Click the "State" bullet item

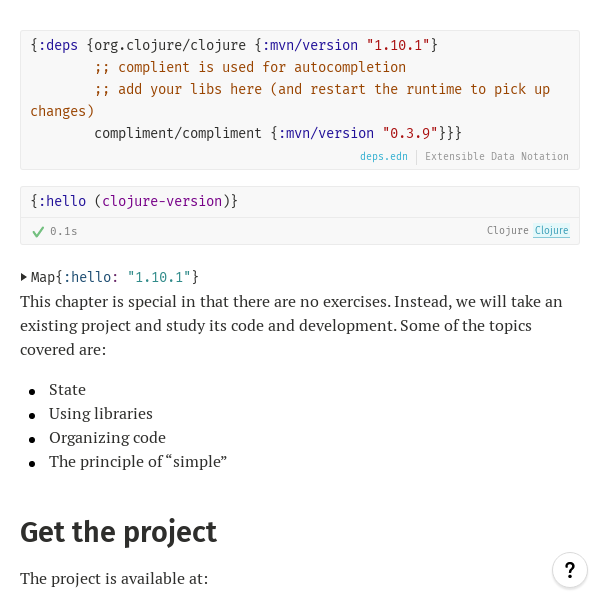point(67,390)
